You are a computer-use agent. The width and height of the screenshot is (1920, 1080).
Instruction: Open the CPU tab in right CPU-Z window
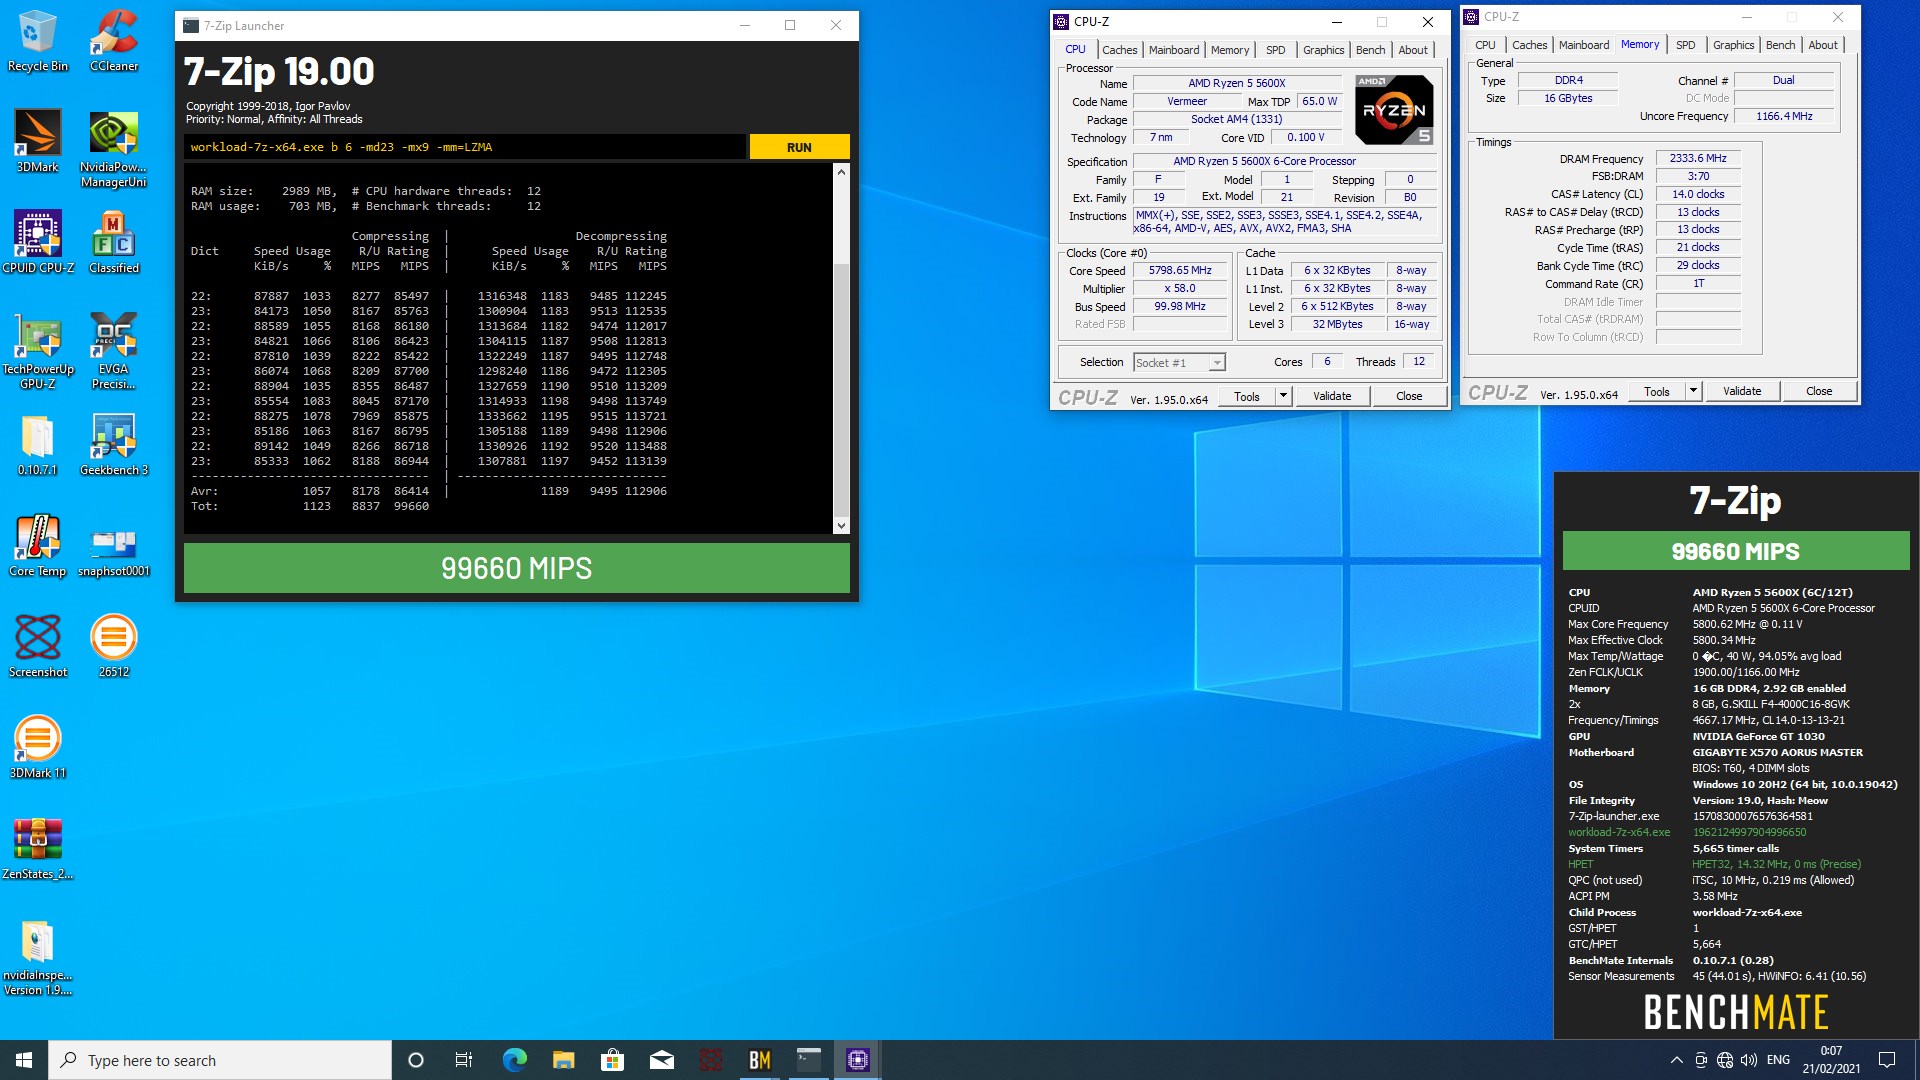[1485, 45]
